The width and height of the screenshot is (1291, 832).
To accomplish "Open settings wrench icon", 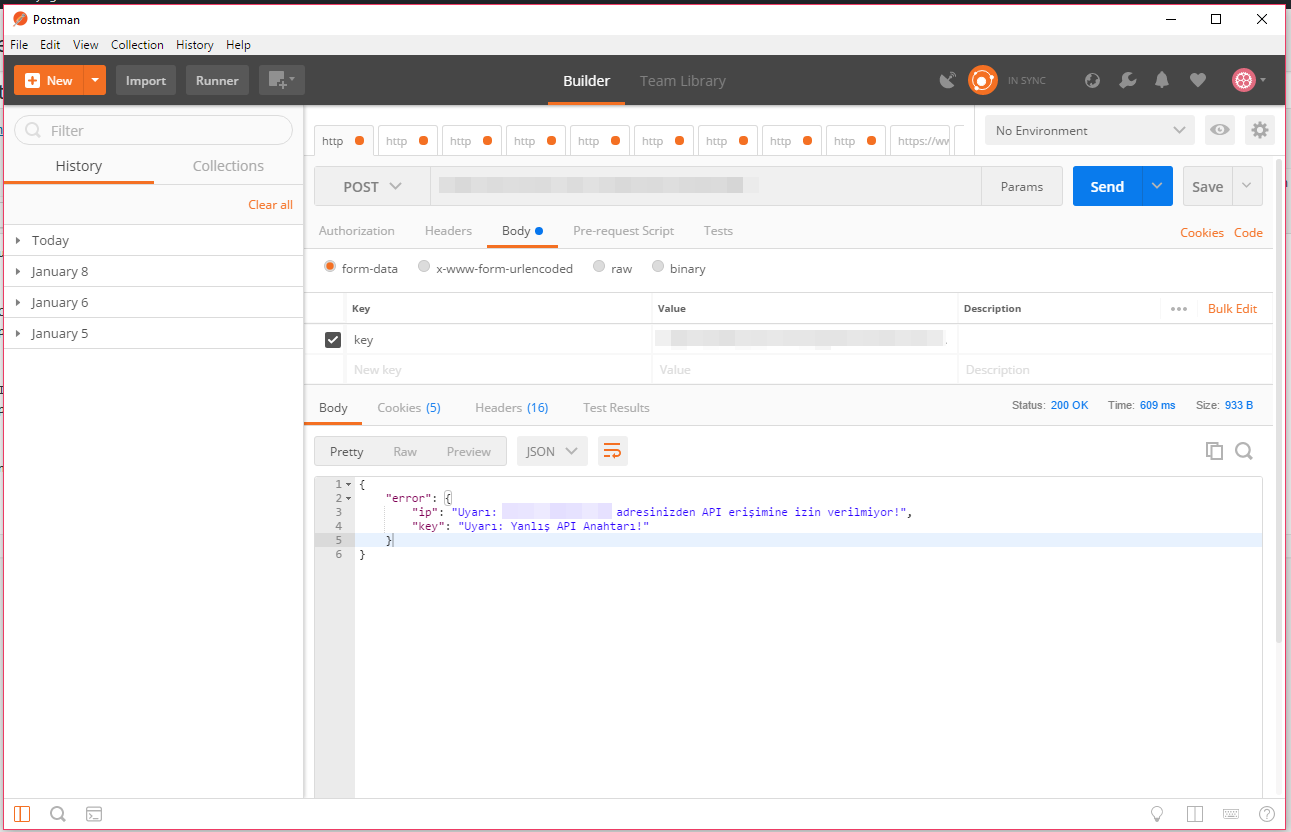I will (1127, 81).
